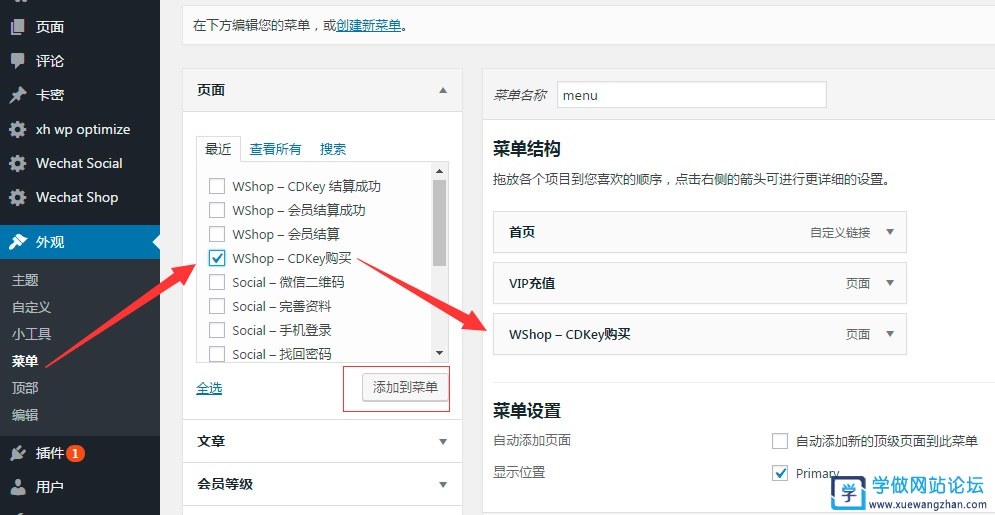Screen dimensions: 995x515
Task: Switch to the 最近 tab
Action: [218, 149]
